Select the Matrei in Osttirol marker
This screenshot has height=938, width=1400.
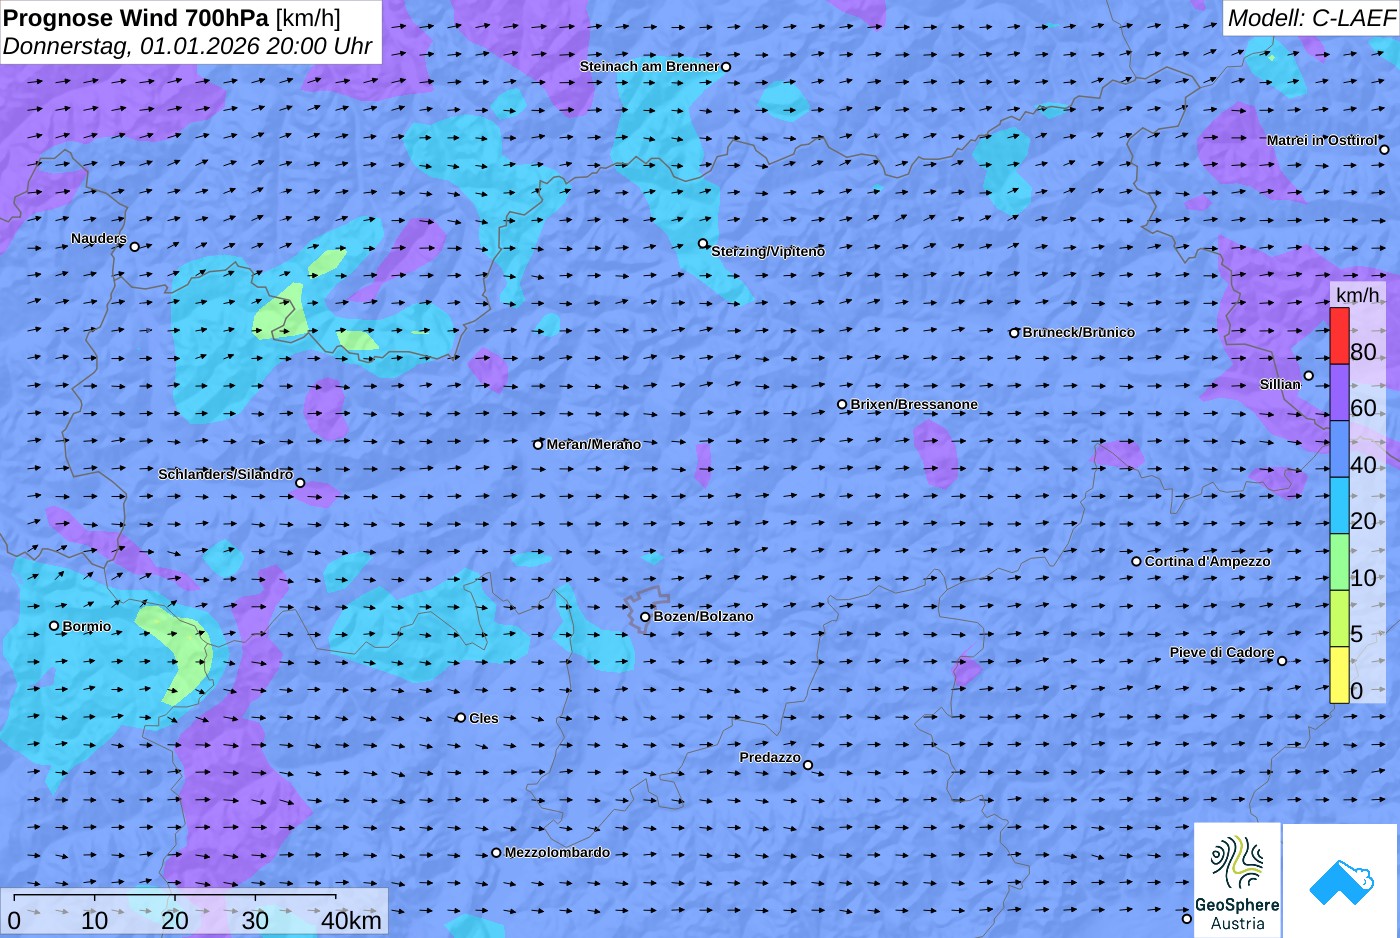[1384, 150]
